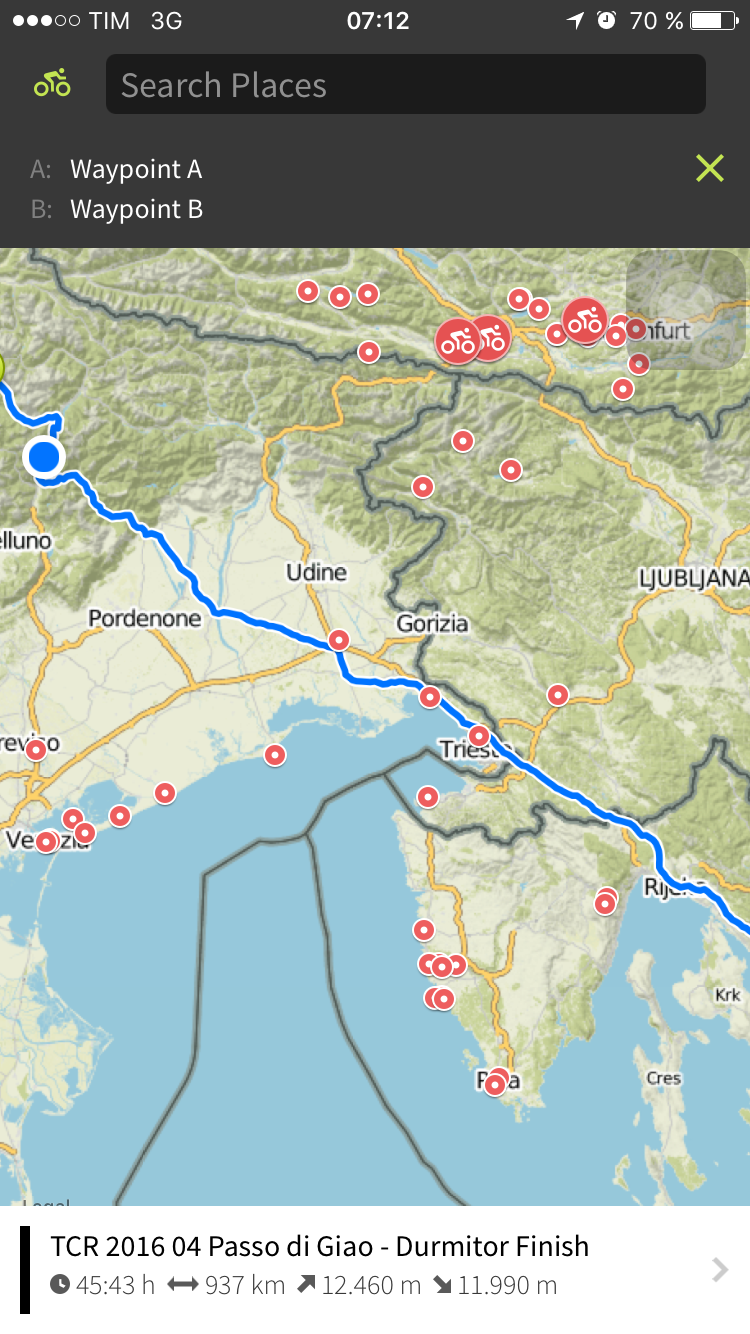Viewport: 750px width, 1334px height.
Task: Tap the red marker on Trieste
Action: [x=479, y=736]
